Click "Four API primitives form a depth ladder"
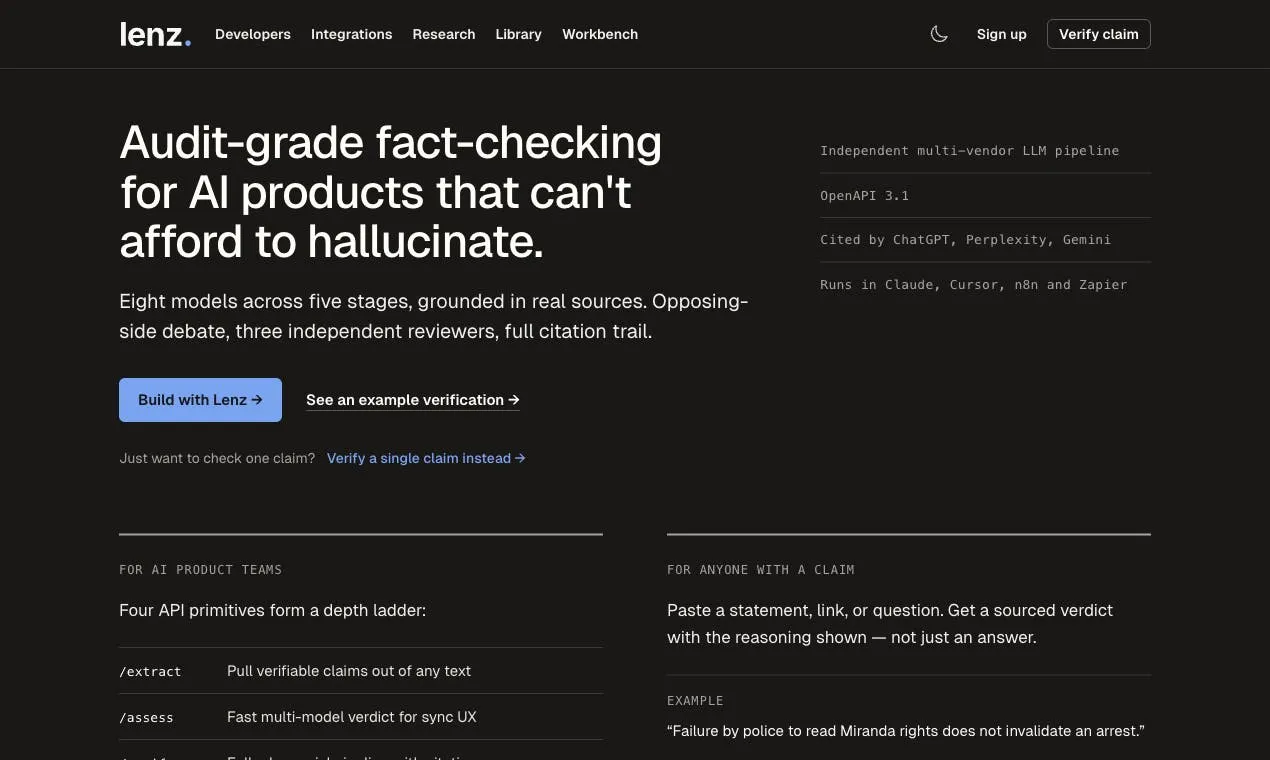Image resolution: width=1270 pixels, height=760 pixels. pyautogui.click(x=272, y=610)
